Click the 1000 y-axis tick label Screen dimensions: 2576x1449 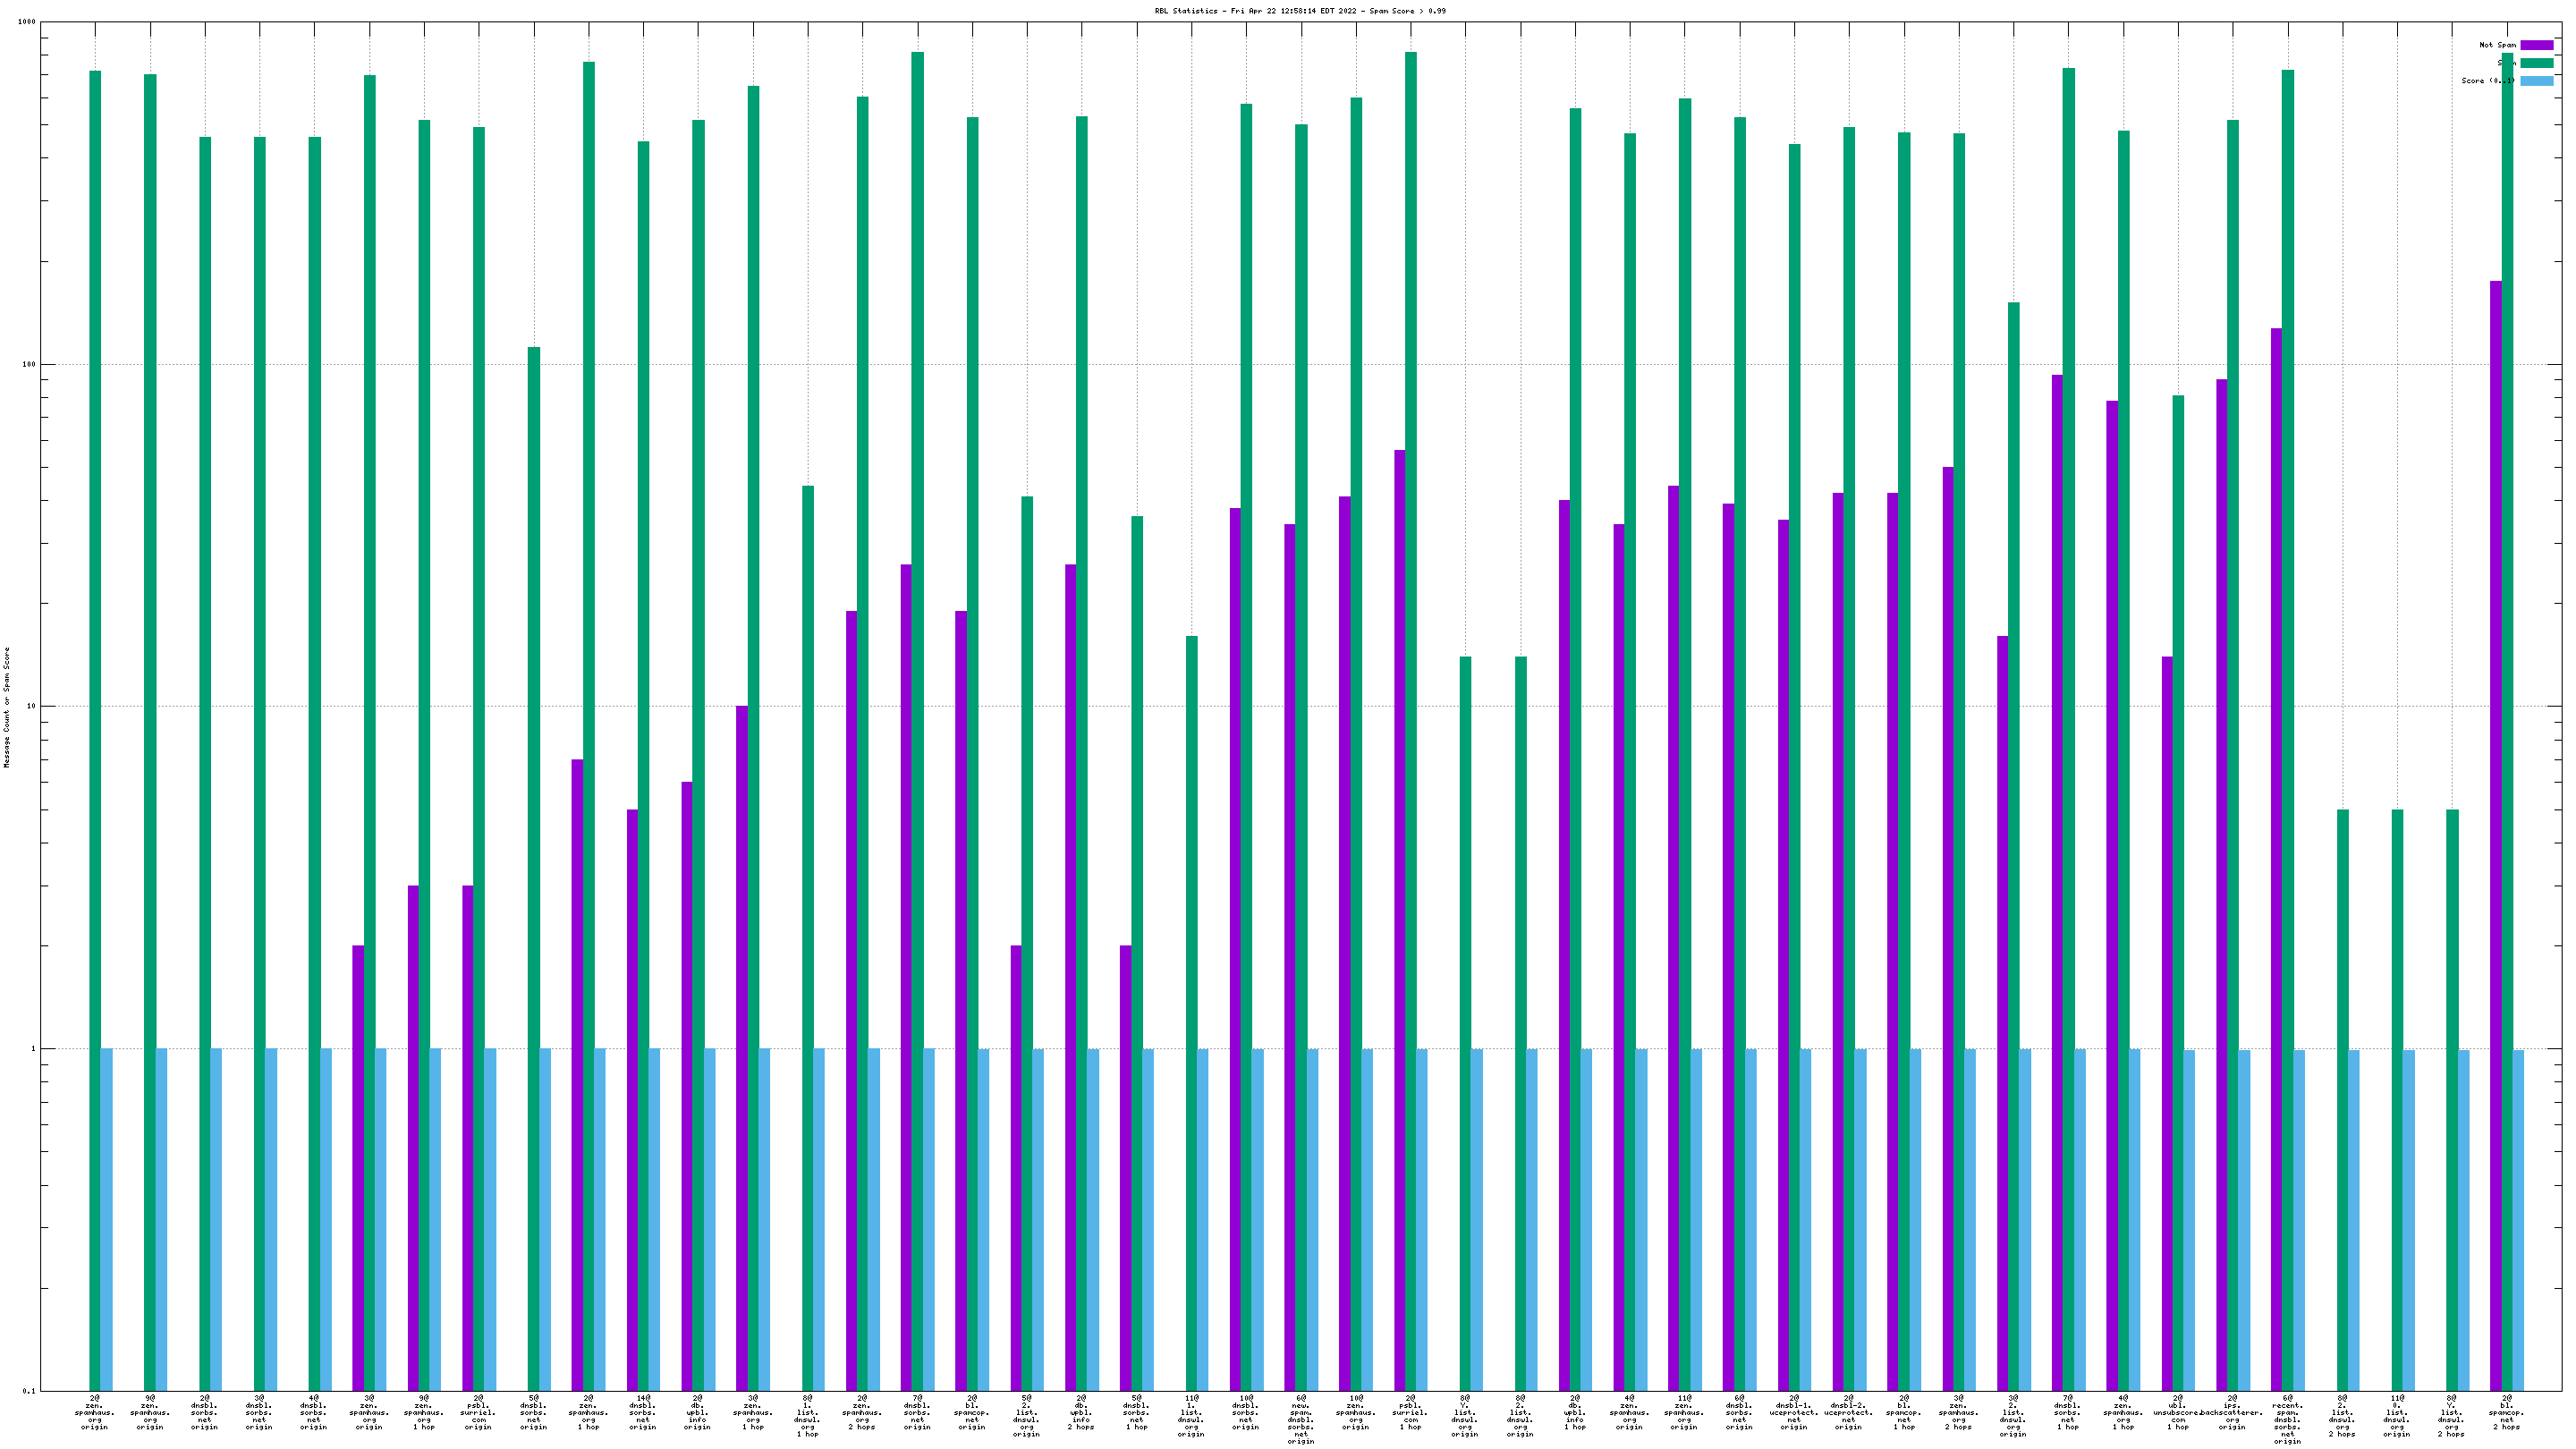27,22
